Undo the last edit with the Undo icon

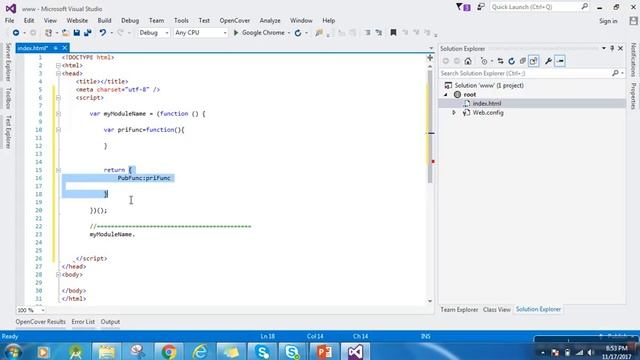102,33
